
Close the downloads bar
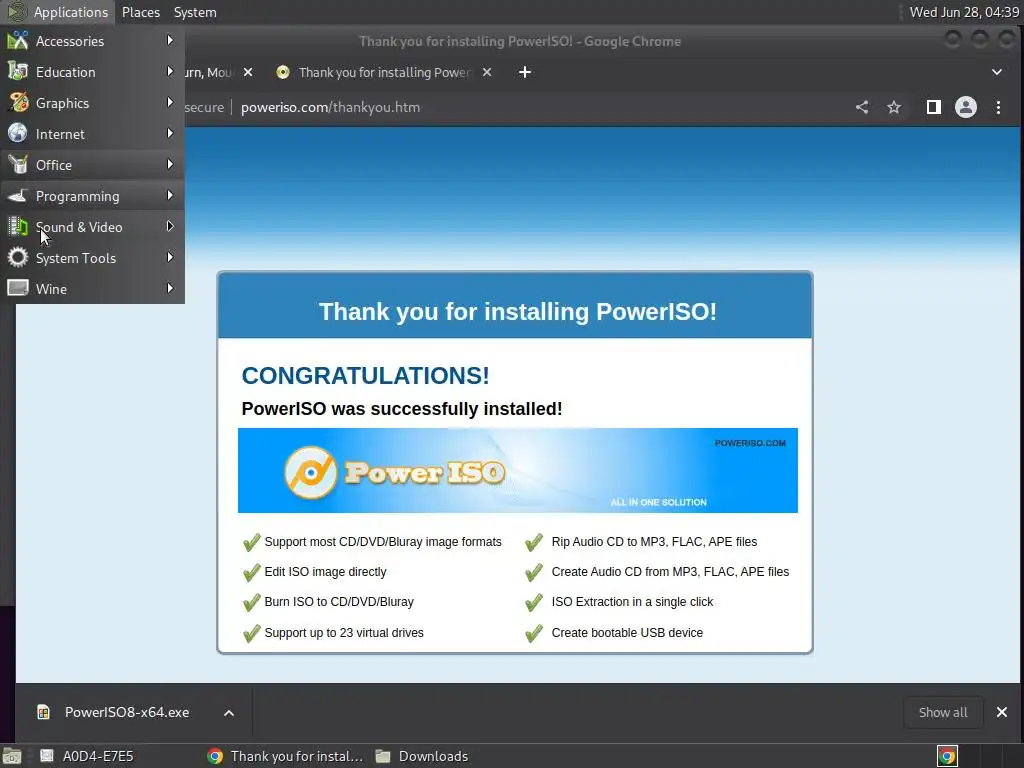point(1002,712)
